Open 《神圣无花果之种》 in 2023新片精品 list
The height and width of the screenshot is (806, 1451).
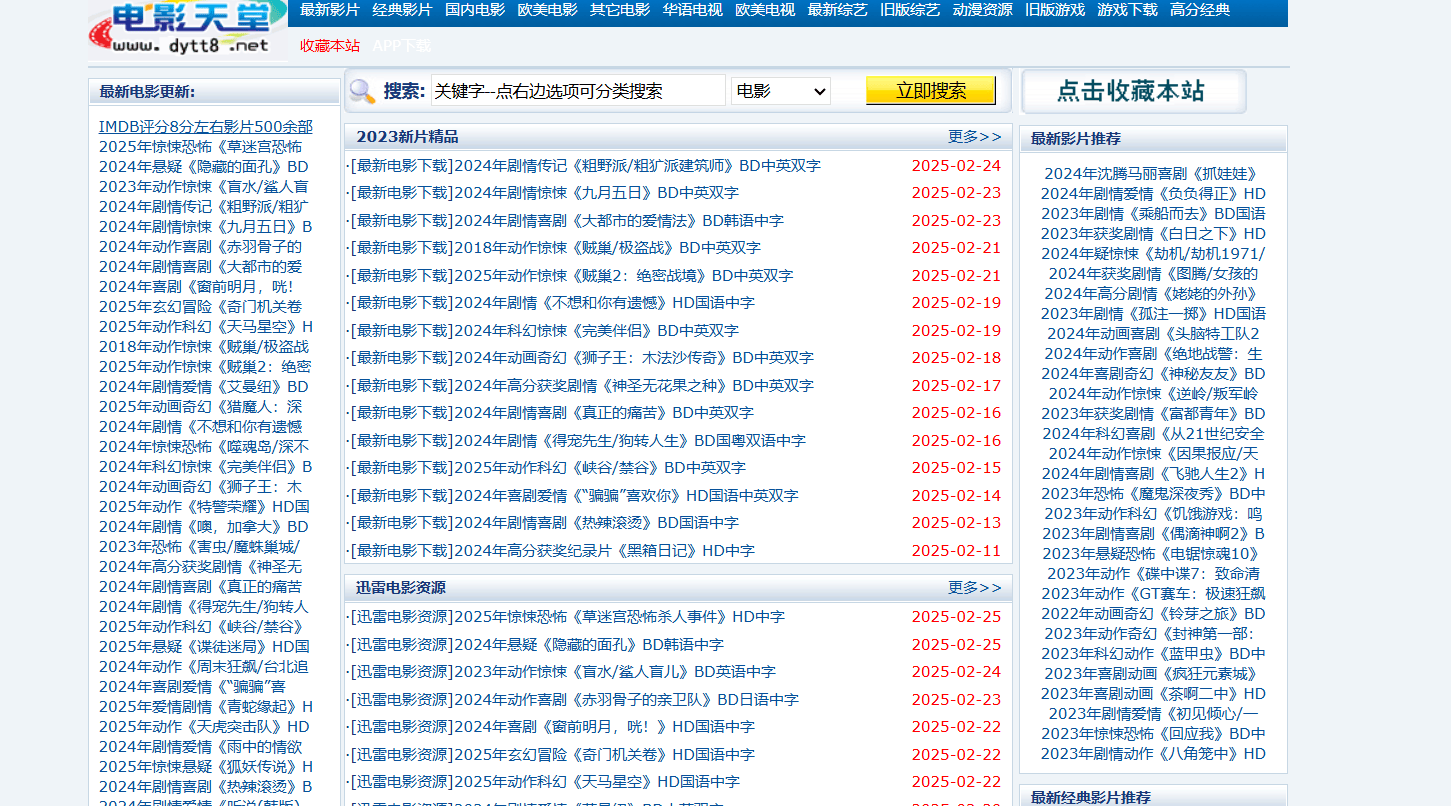[x=634, y=385]
